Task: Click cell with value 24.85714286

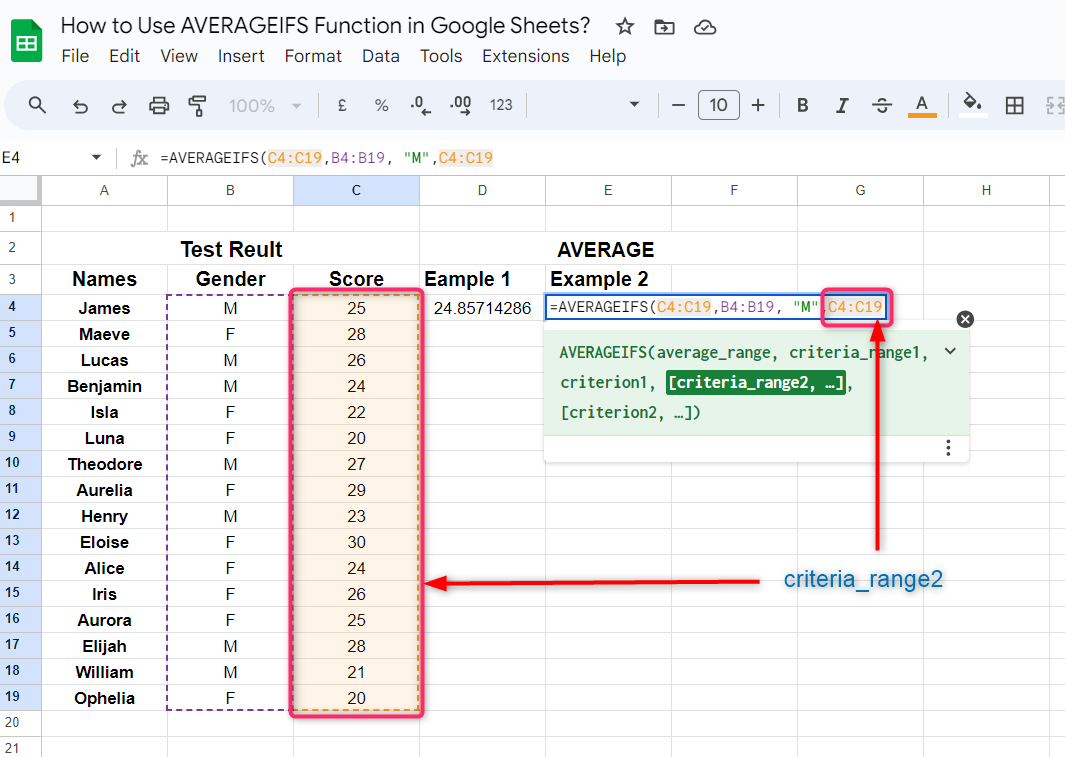Action: pos(482,308)
